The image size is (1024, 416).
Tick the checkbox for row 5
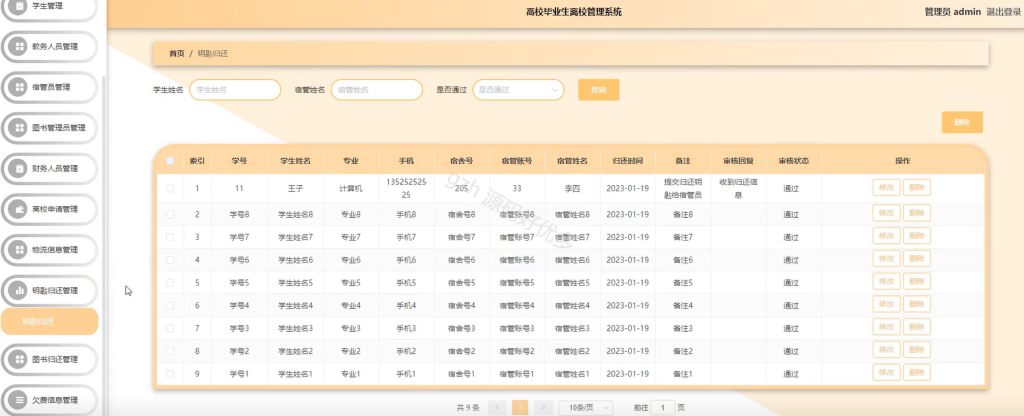coord(170,283)
